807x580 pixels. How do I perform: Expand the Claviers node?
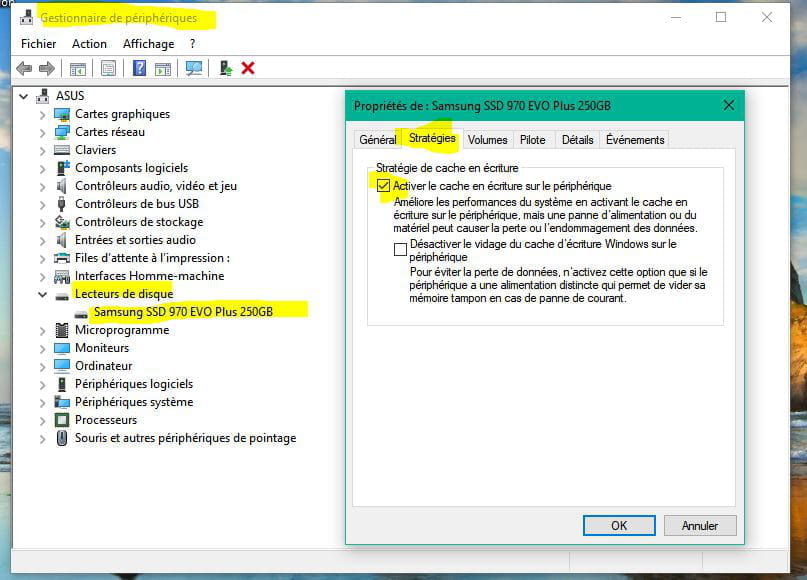[x=42, y=151]
